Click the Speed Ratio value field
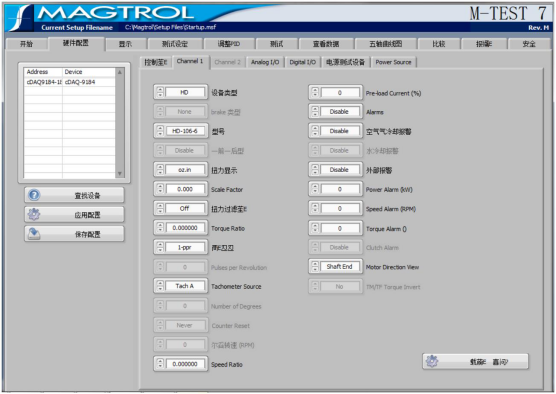The height and width of the screenshot is (394, 556). [x=185, y=364]
